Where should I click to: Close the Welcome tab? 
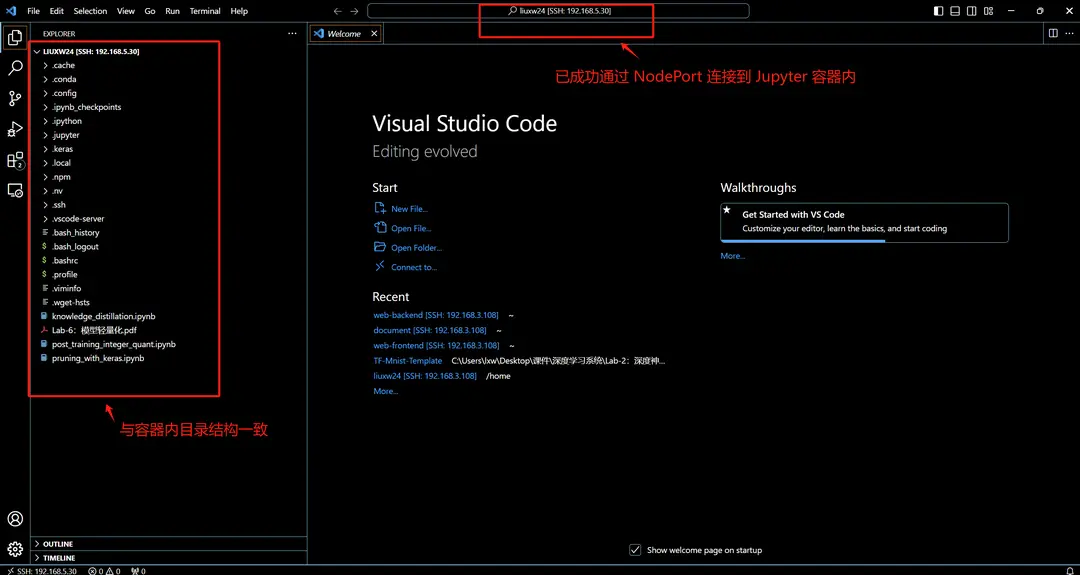374,33
